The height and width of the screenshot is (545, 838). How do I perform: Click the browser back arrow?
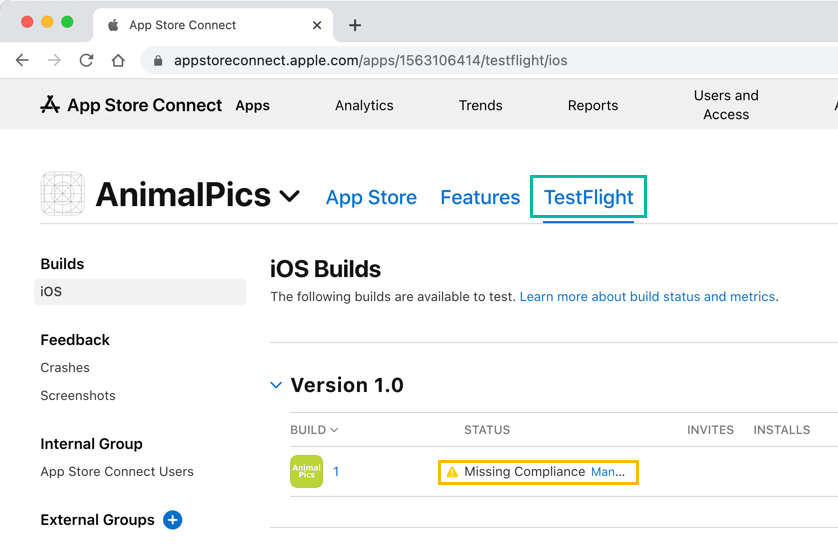(x=22, y=60)
